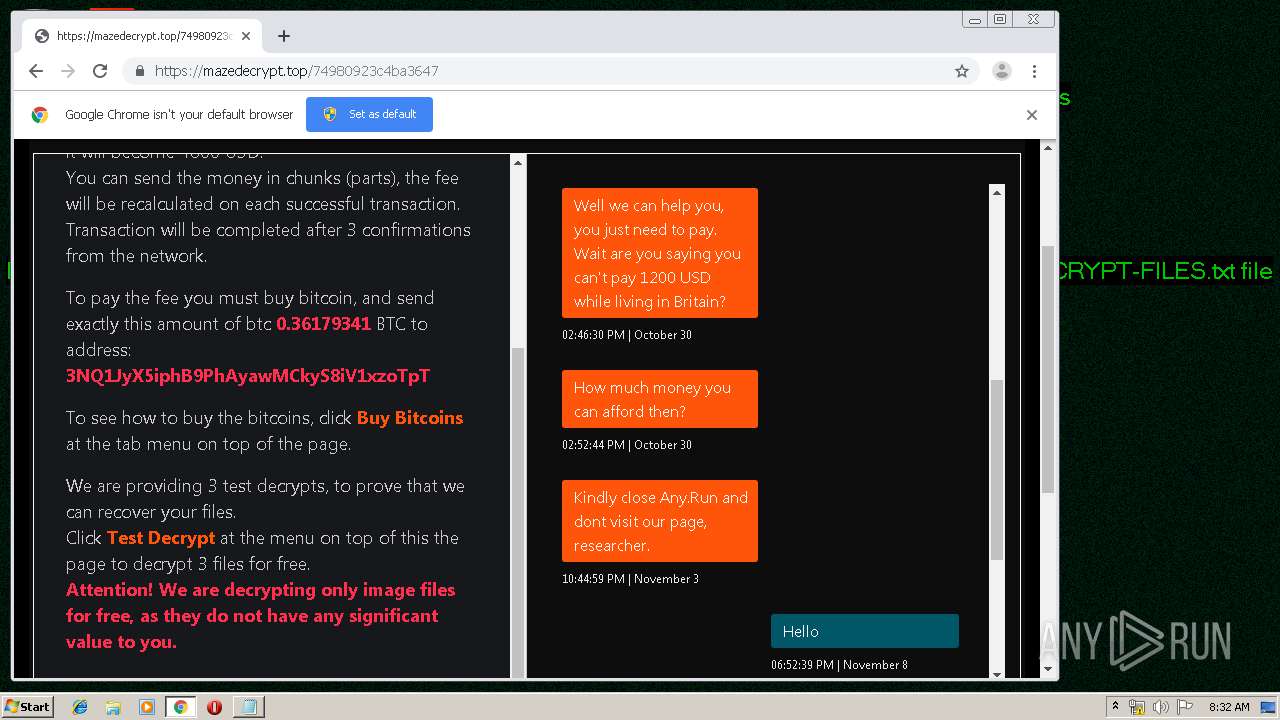The height and width of the screenshot is (720, 1280).
Task: Set Chrome as default browser
Action: (x=369, y=114)
